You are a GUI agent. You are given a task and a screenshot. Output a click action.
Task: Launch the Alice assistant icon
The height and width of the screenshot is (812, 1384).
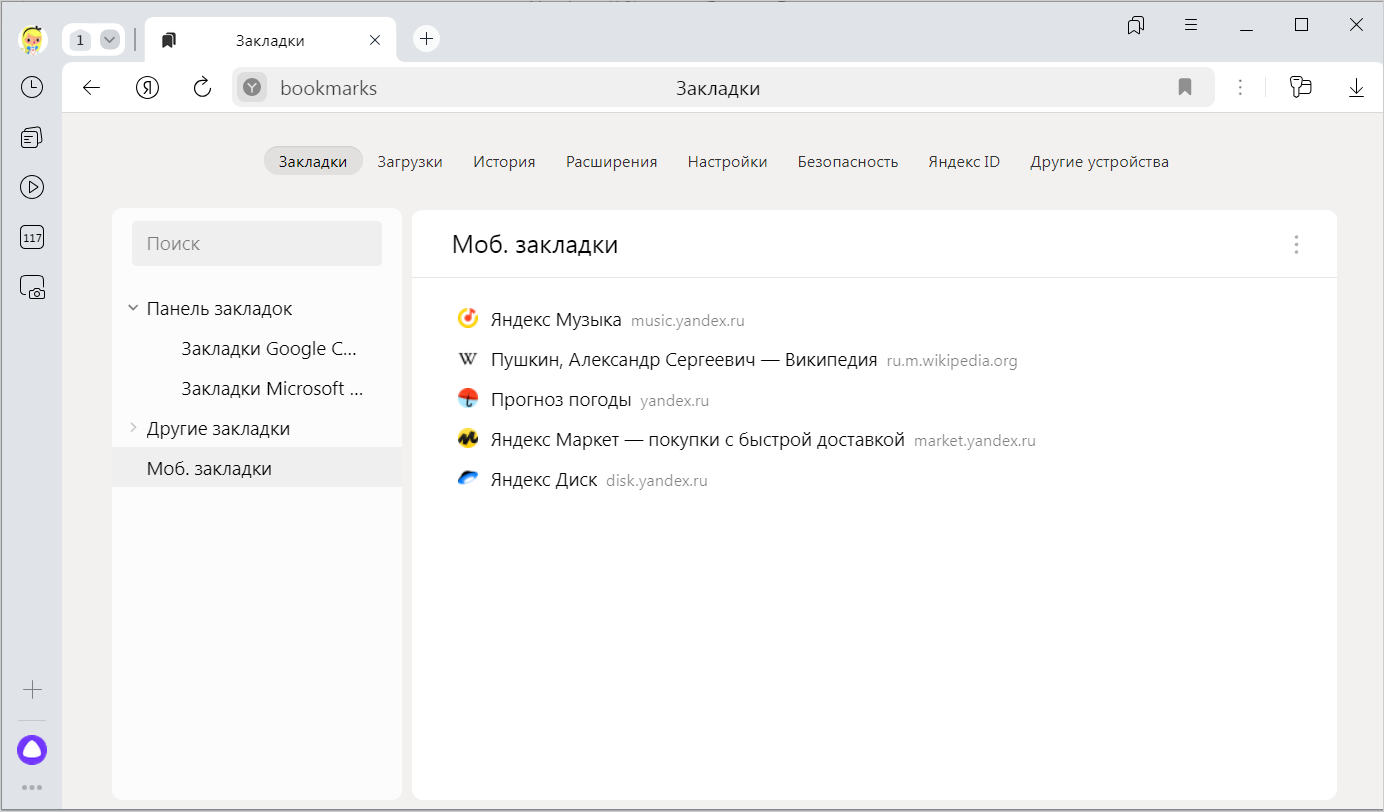click(32, 750)
